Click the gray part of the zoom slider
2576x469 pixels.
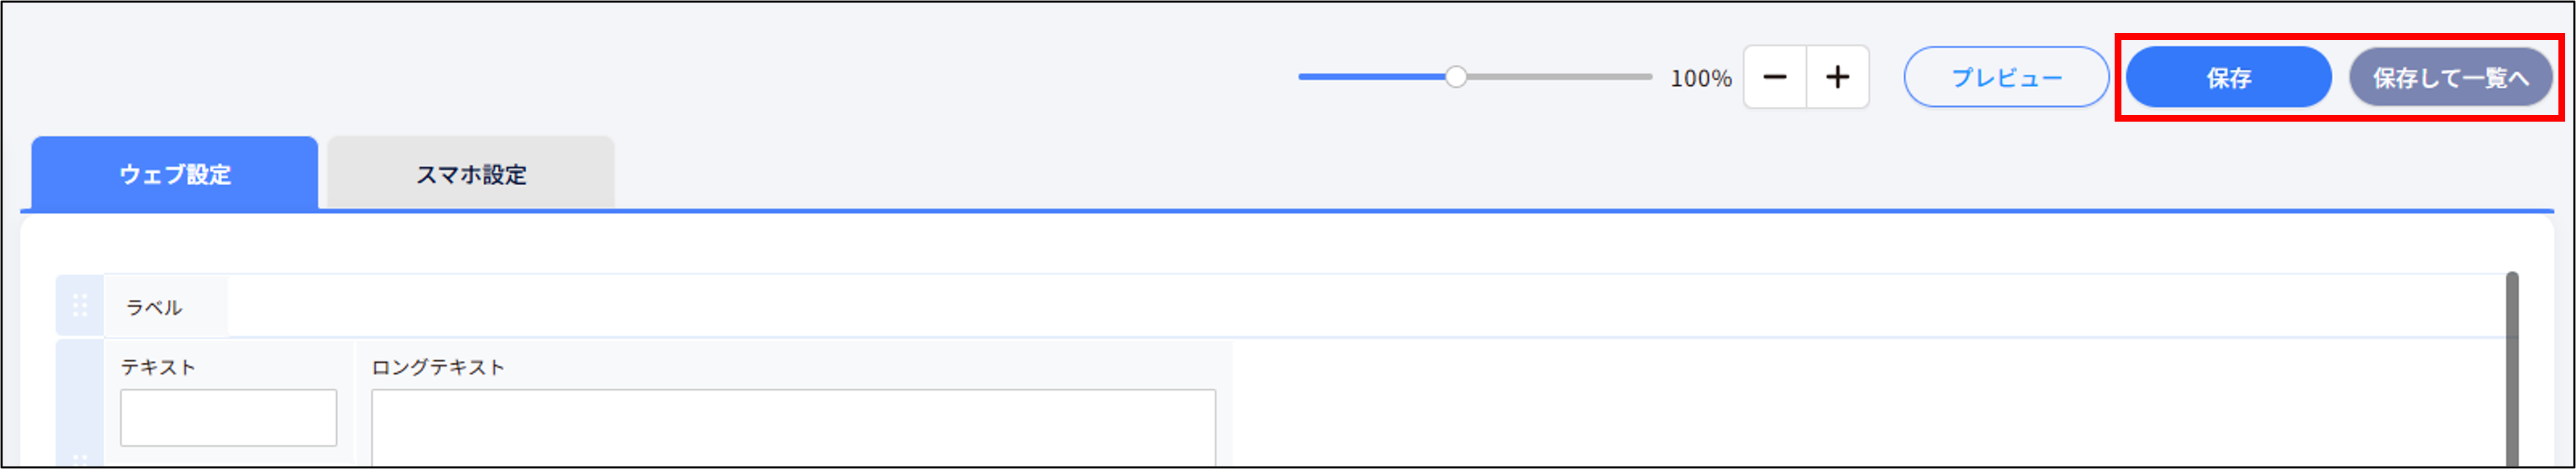point(1560,77)
